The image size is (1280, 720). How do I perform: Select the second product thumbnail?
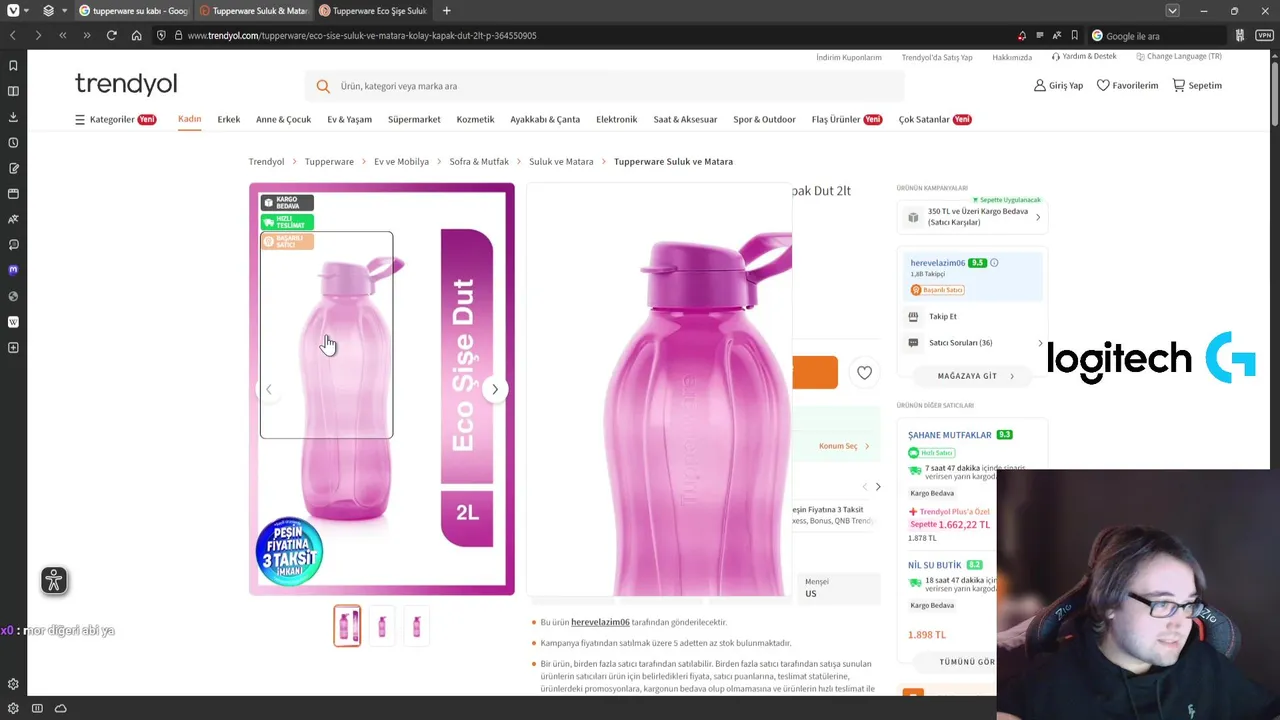pos(382,626)
